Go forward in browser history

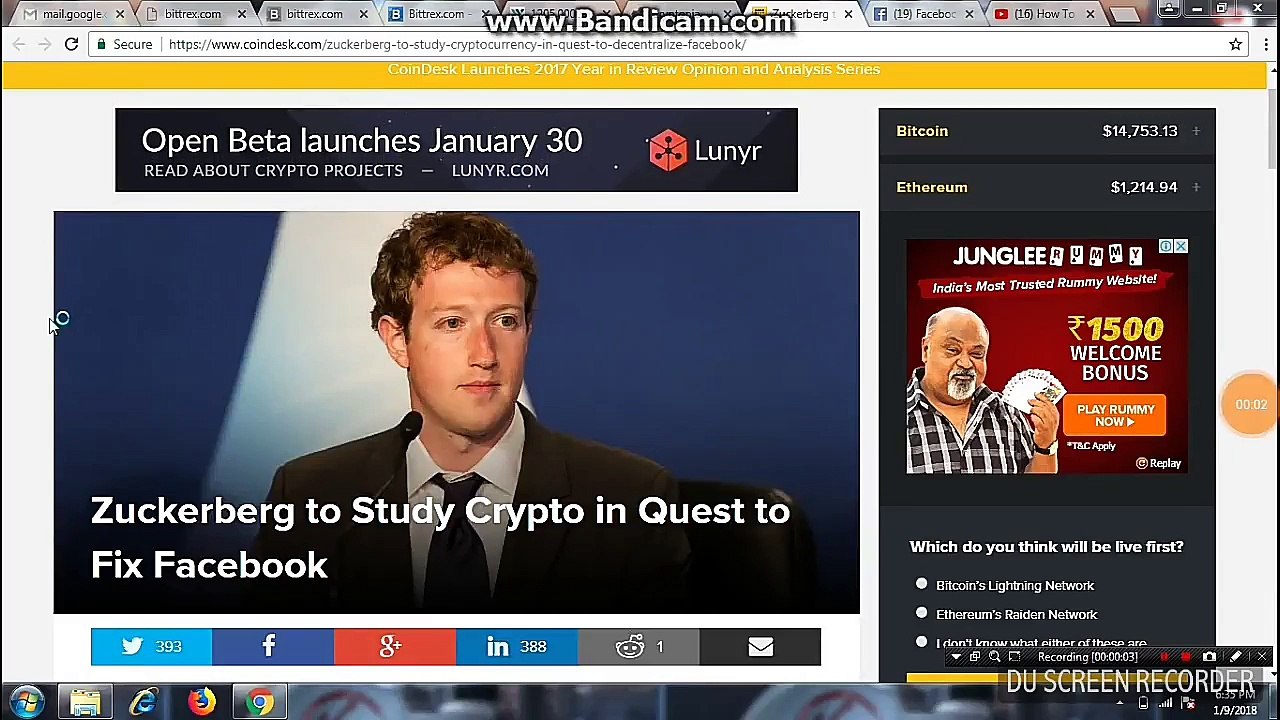coord(45,44)
